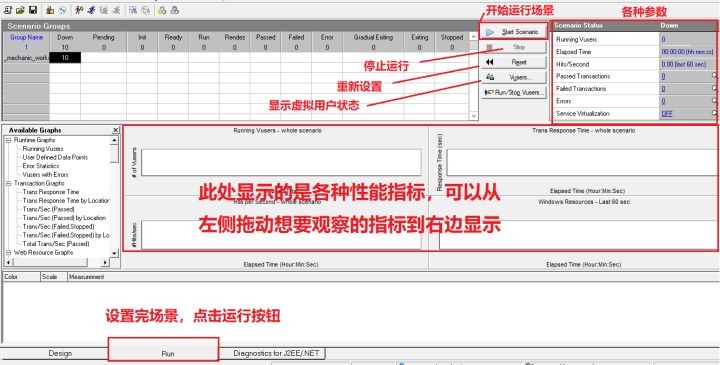Click the Scenario Groups scroll-up arrow
This screenshot has height=365, width=720.
[x=474, y=37]
